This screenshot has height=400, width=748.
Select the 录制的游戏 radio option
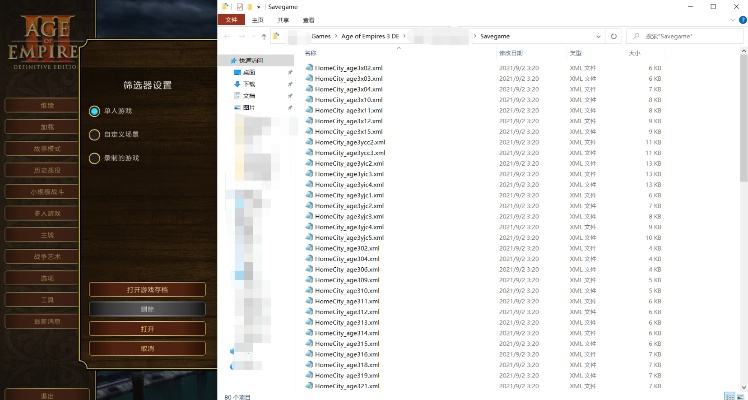95,158
